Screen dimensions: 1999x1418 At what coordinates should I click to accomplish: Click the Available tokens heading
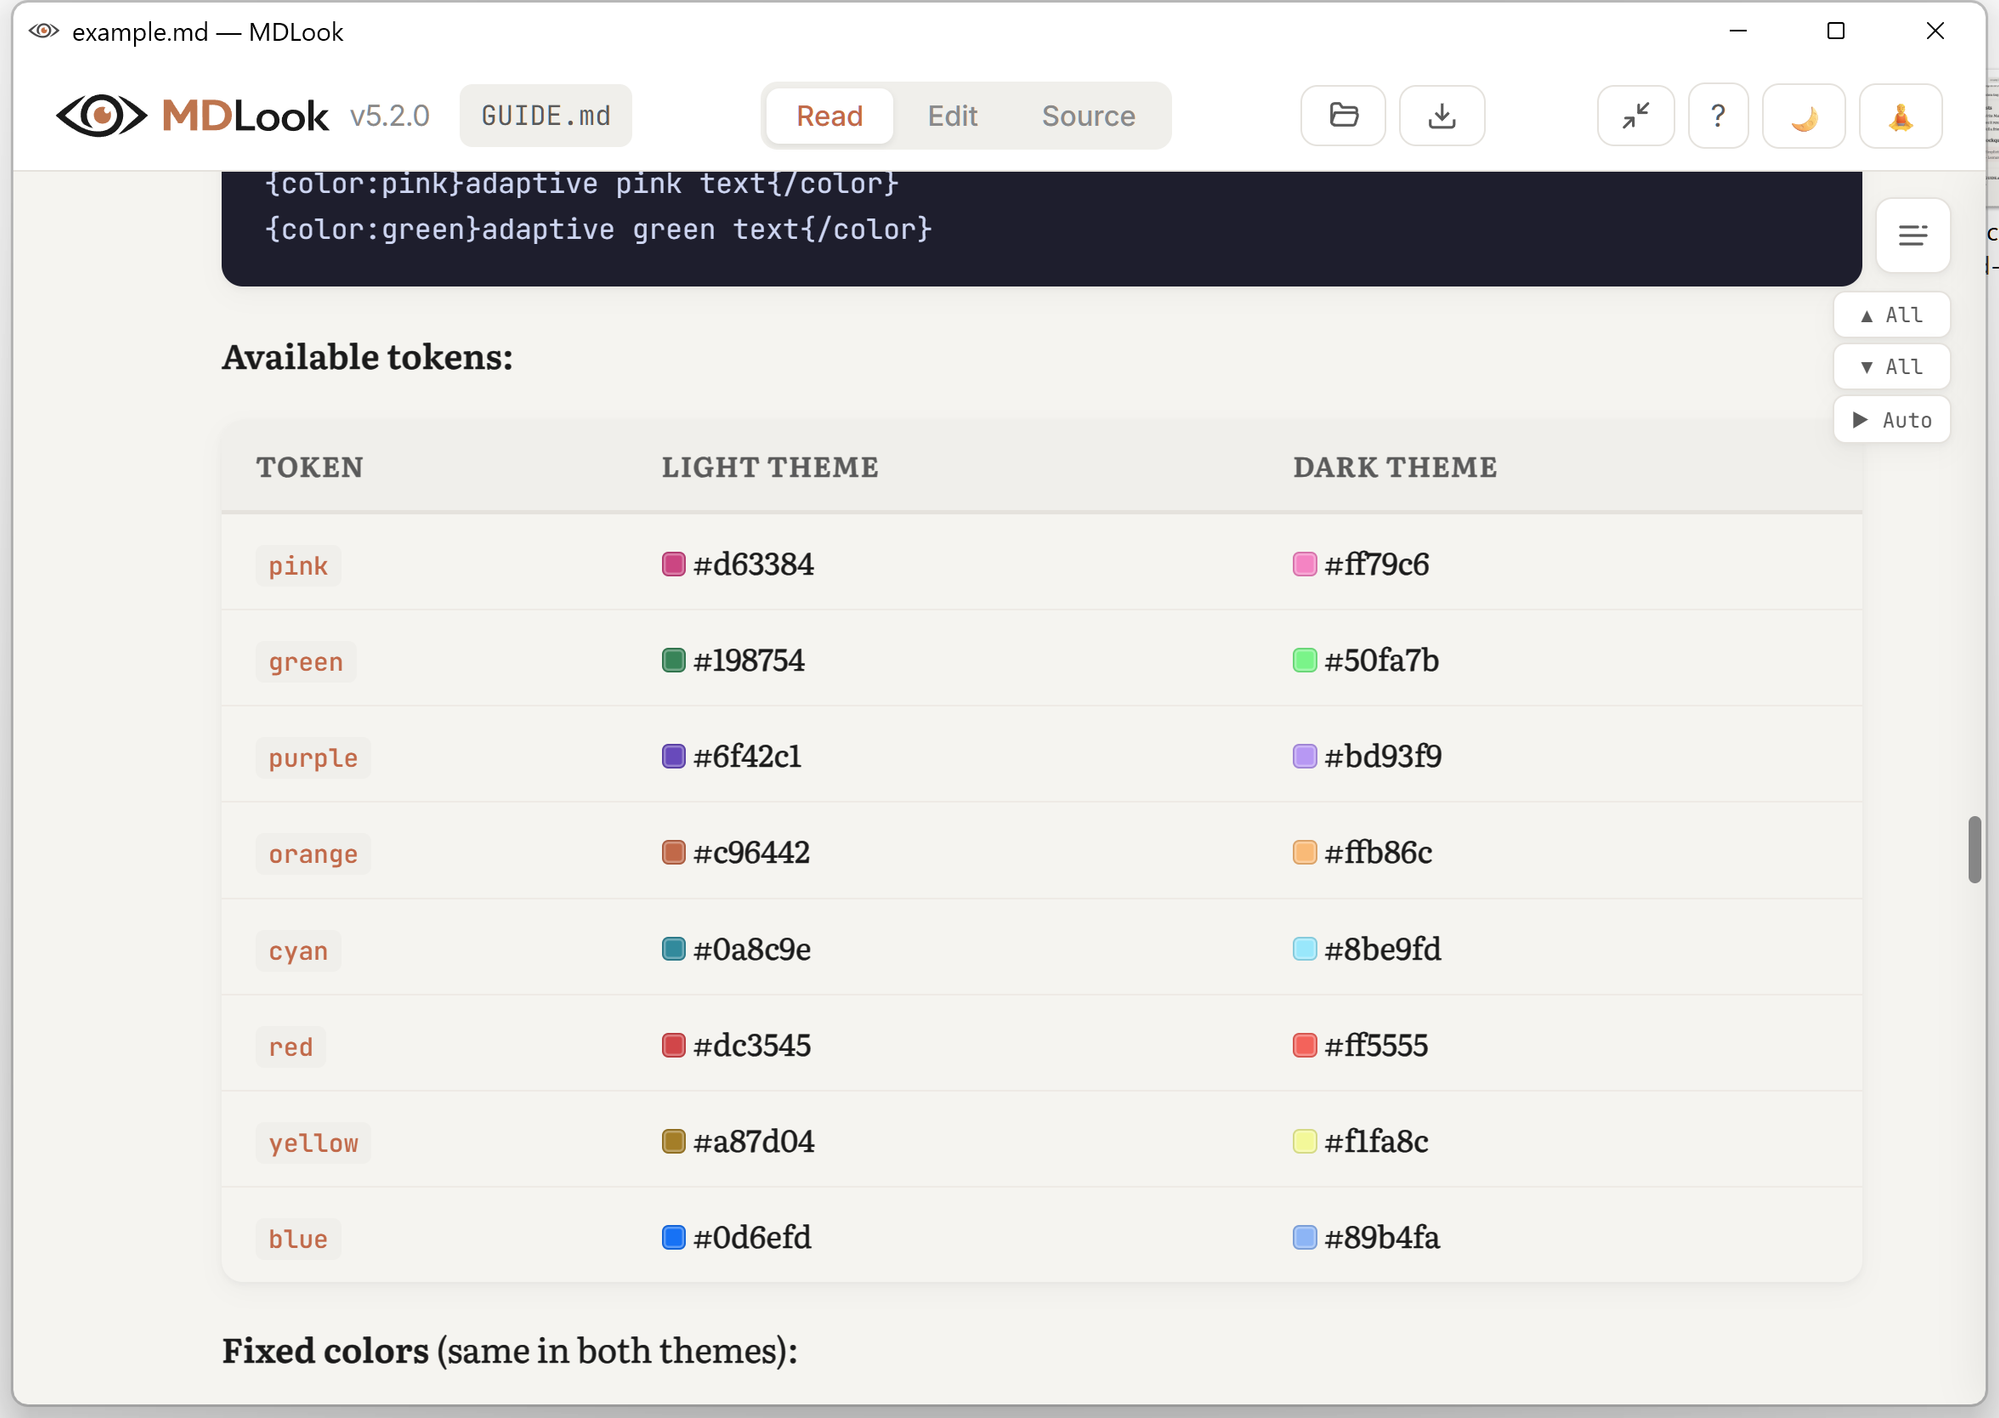point(367,357)
